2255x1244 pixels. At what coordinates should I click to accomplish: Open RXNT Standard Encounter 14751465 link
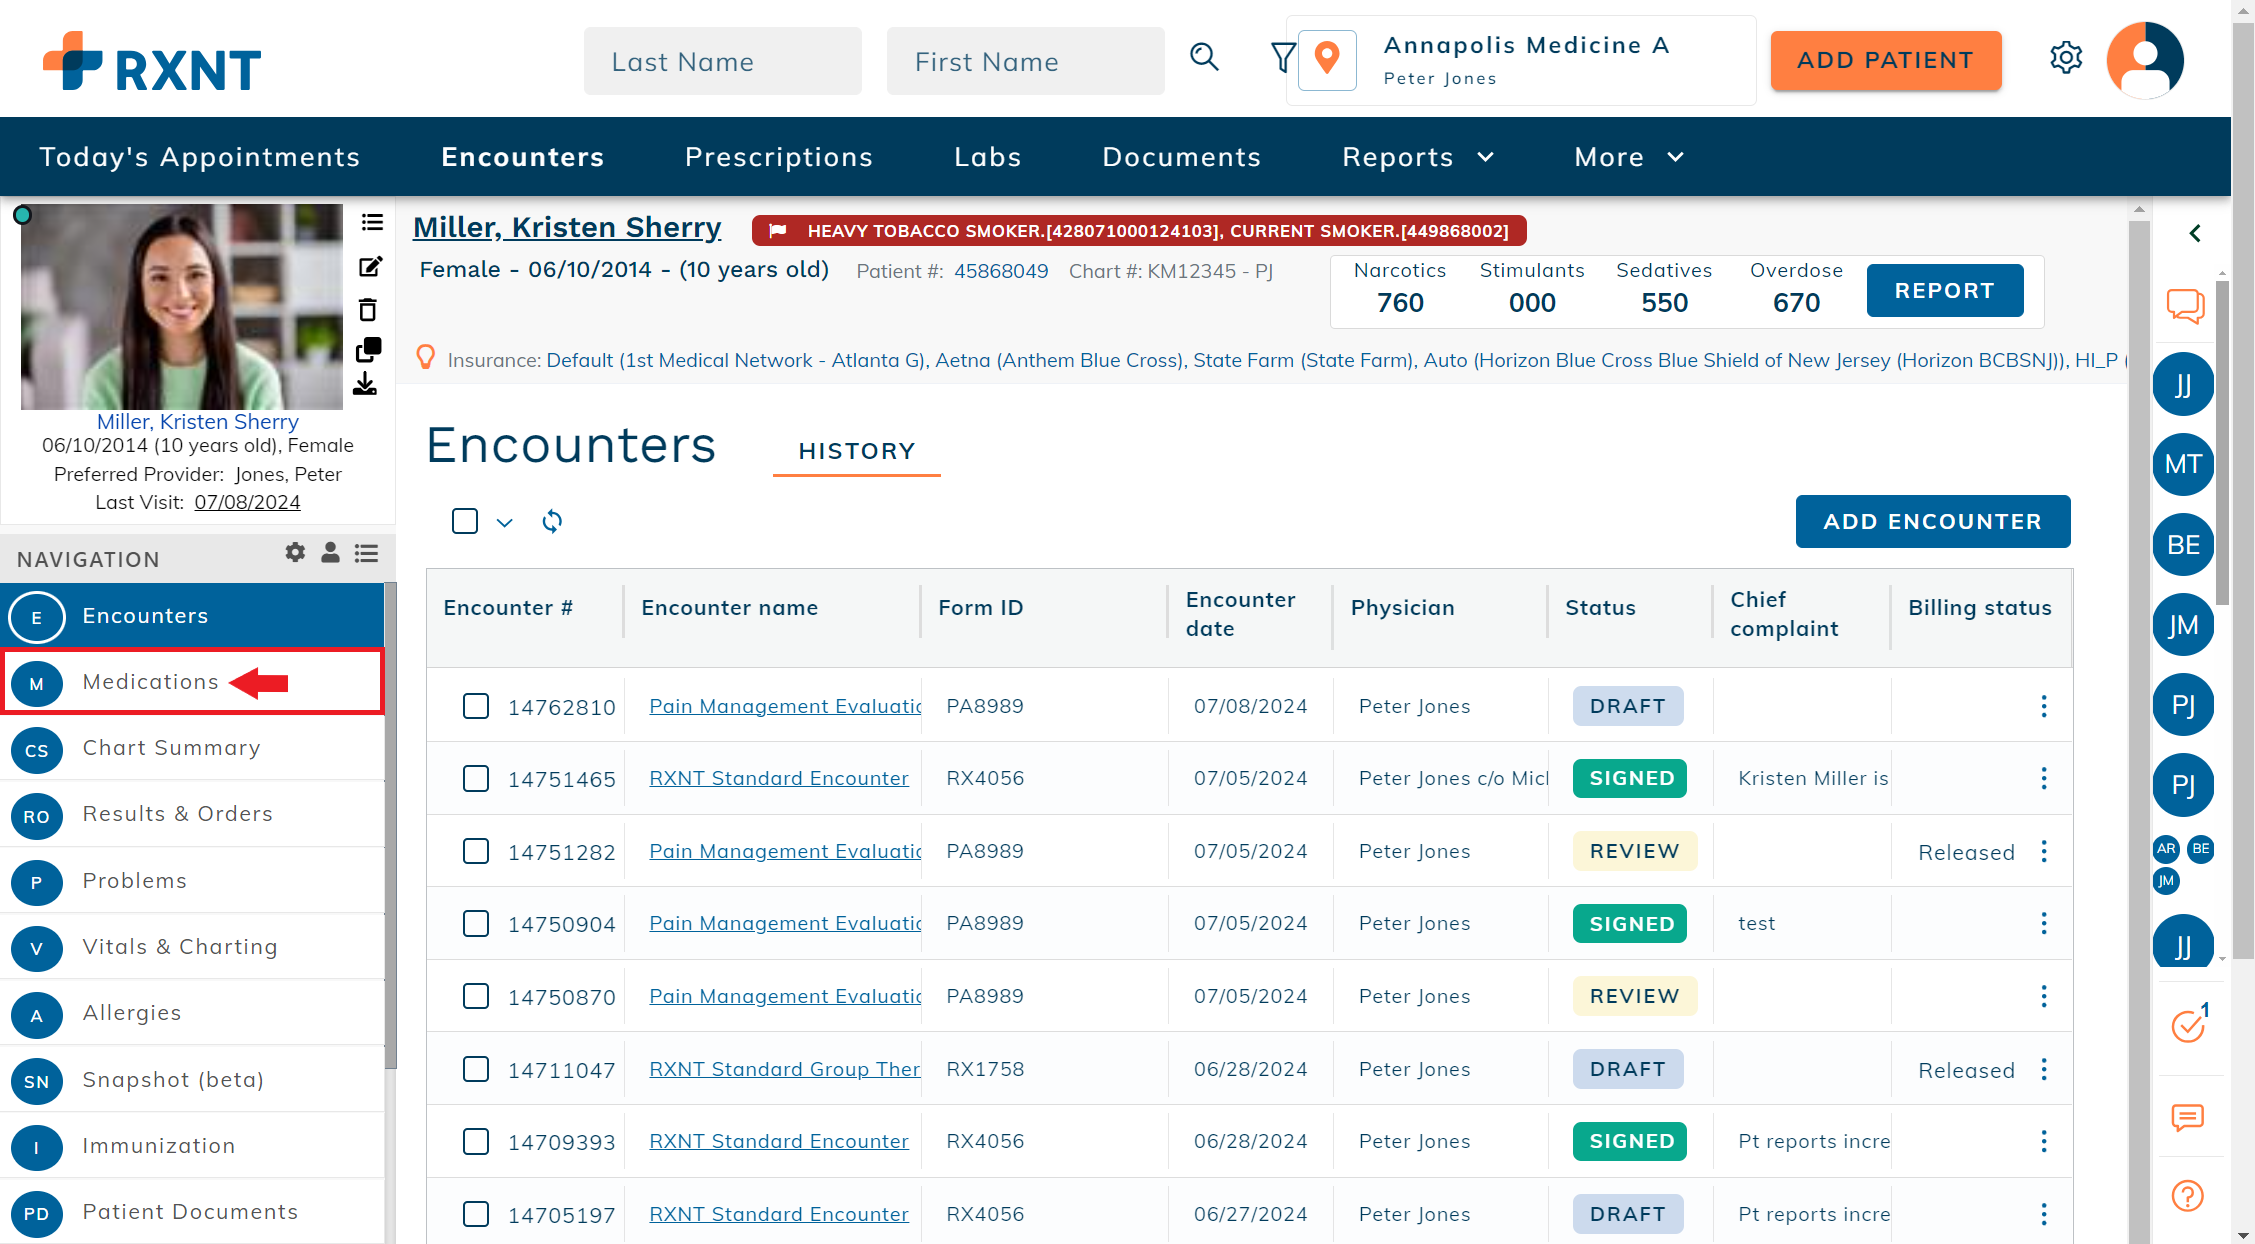778,778
